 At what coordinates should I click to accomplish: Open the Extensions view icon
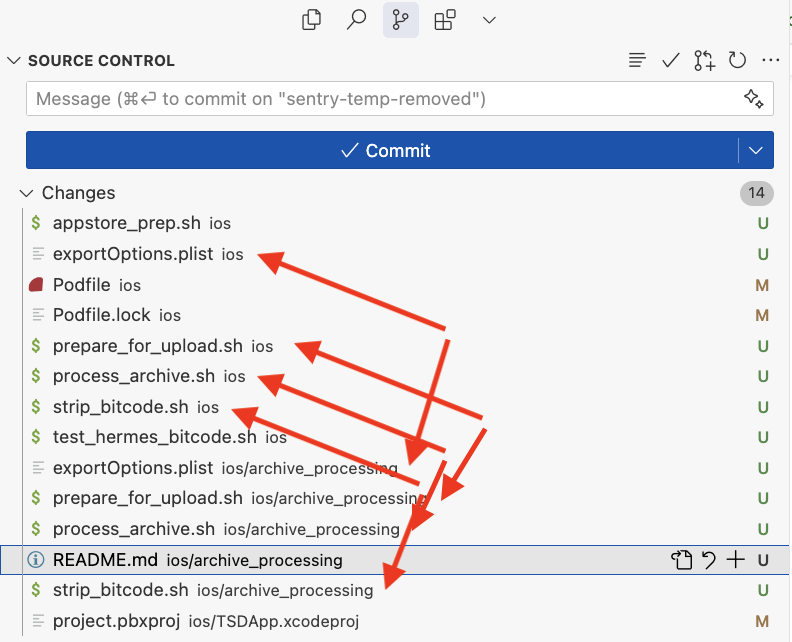(445, 20)
